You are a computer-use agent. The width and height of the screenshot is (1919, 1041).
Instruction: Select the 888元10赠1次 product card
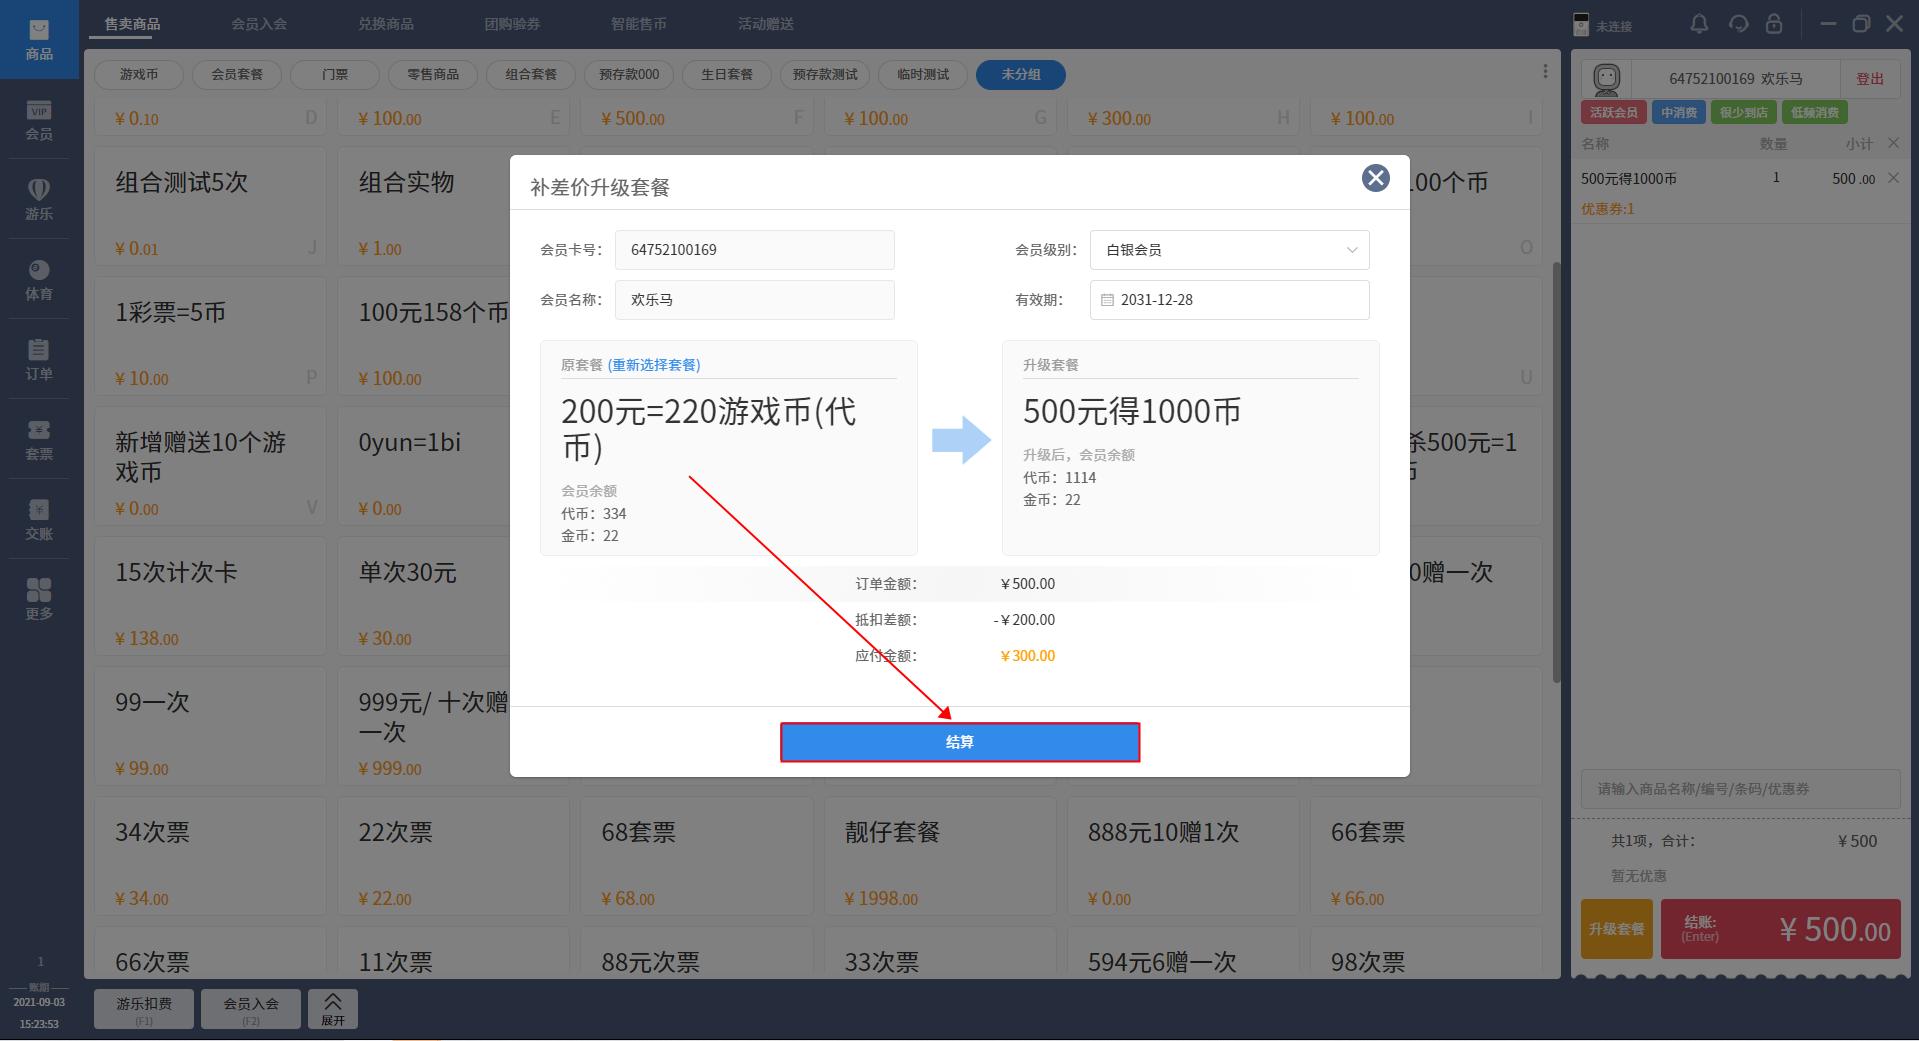(1184, 855)
